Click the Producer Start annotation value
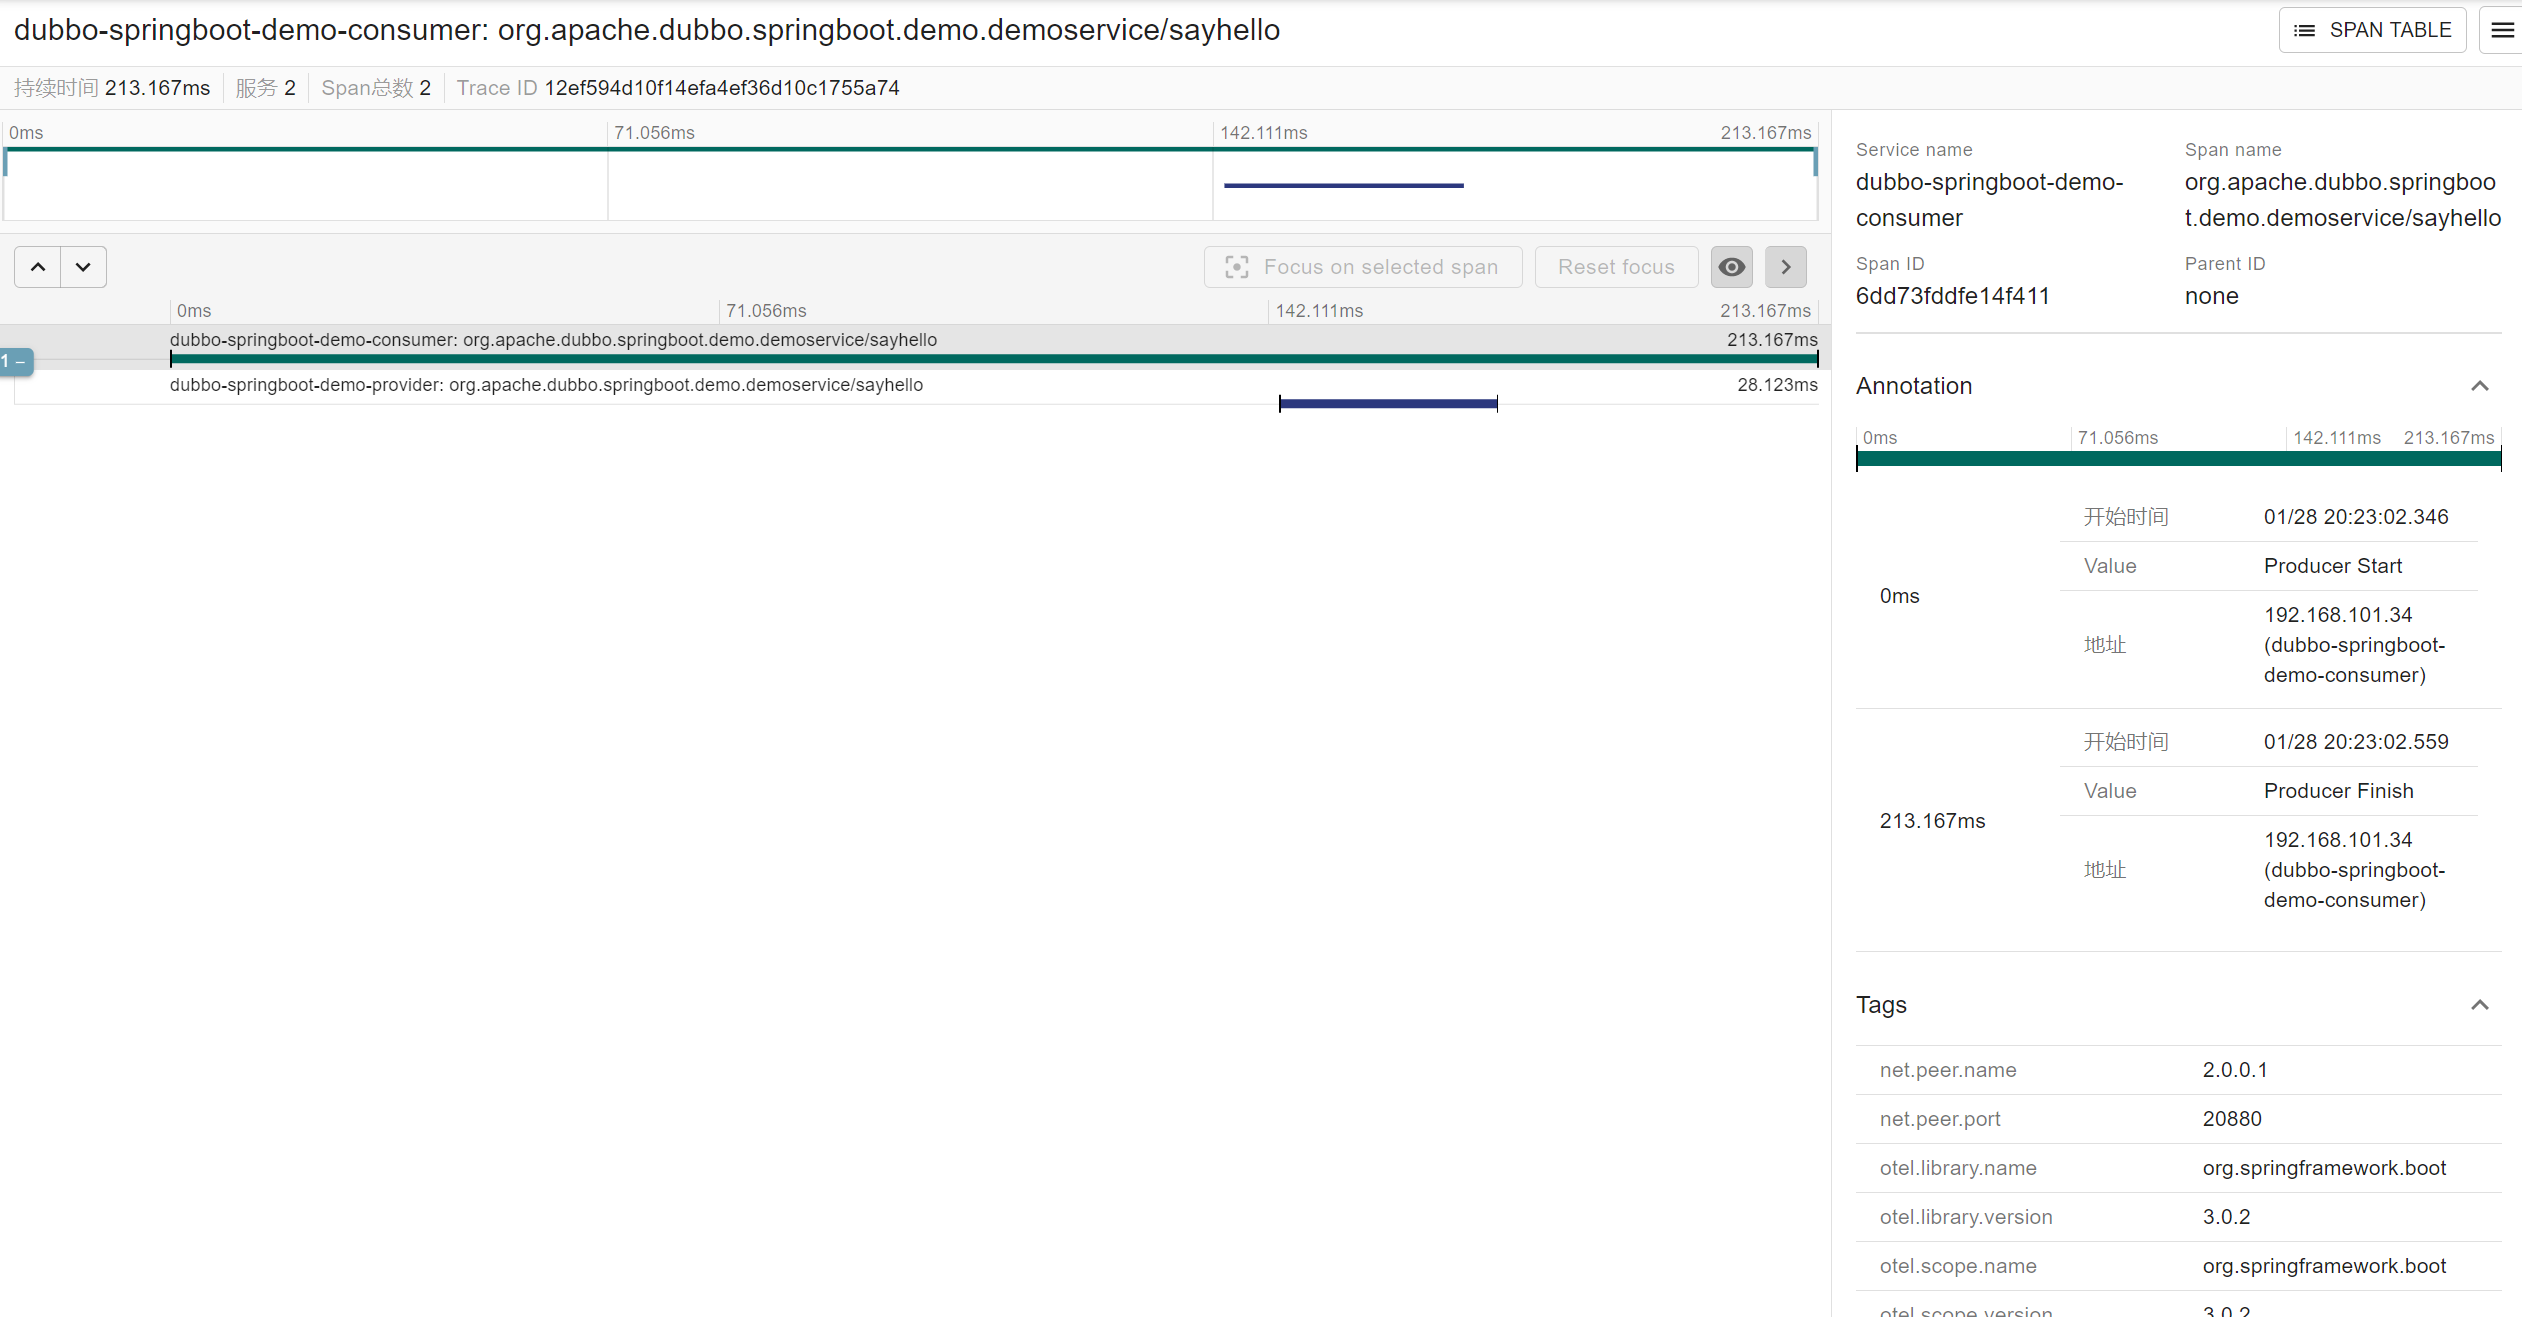2522x1317 pixels. (2332, 566)
